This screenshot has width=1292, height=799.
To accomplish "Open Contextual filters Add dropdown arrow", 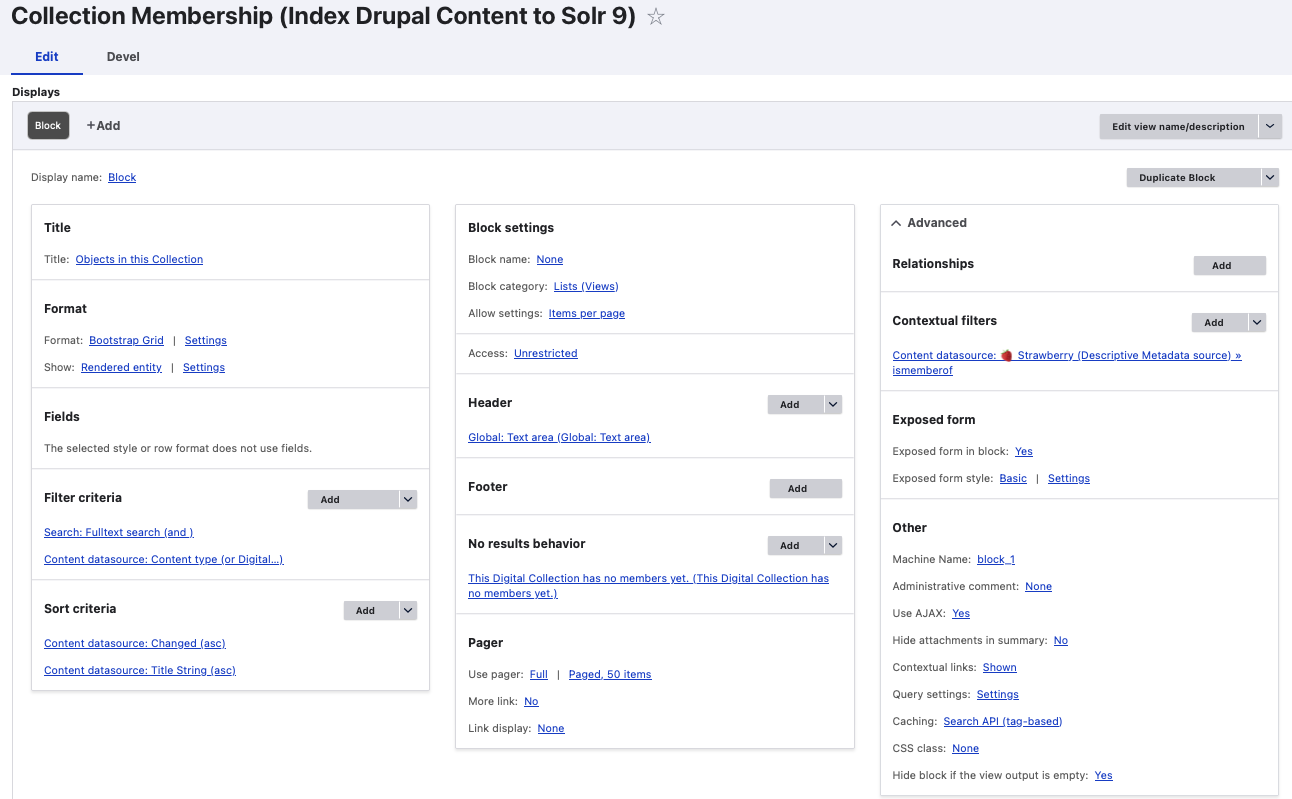I will point(1257,322).
